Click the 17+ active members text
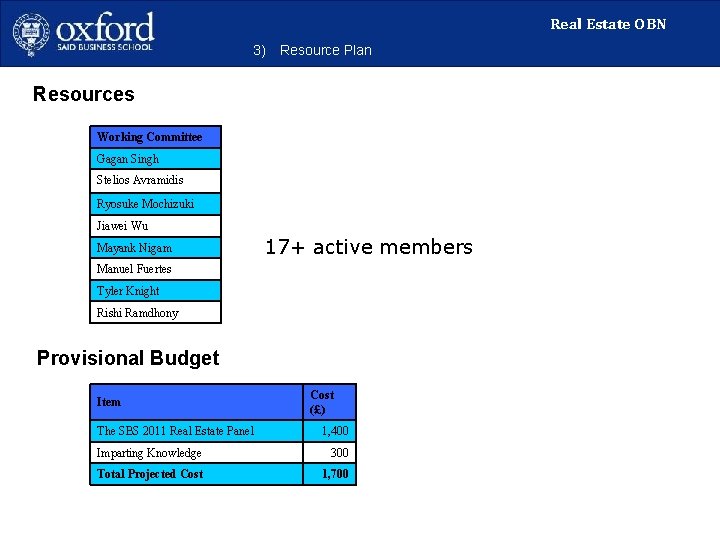 (x=369, y=247)
